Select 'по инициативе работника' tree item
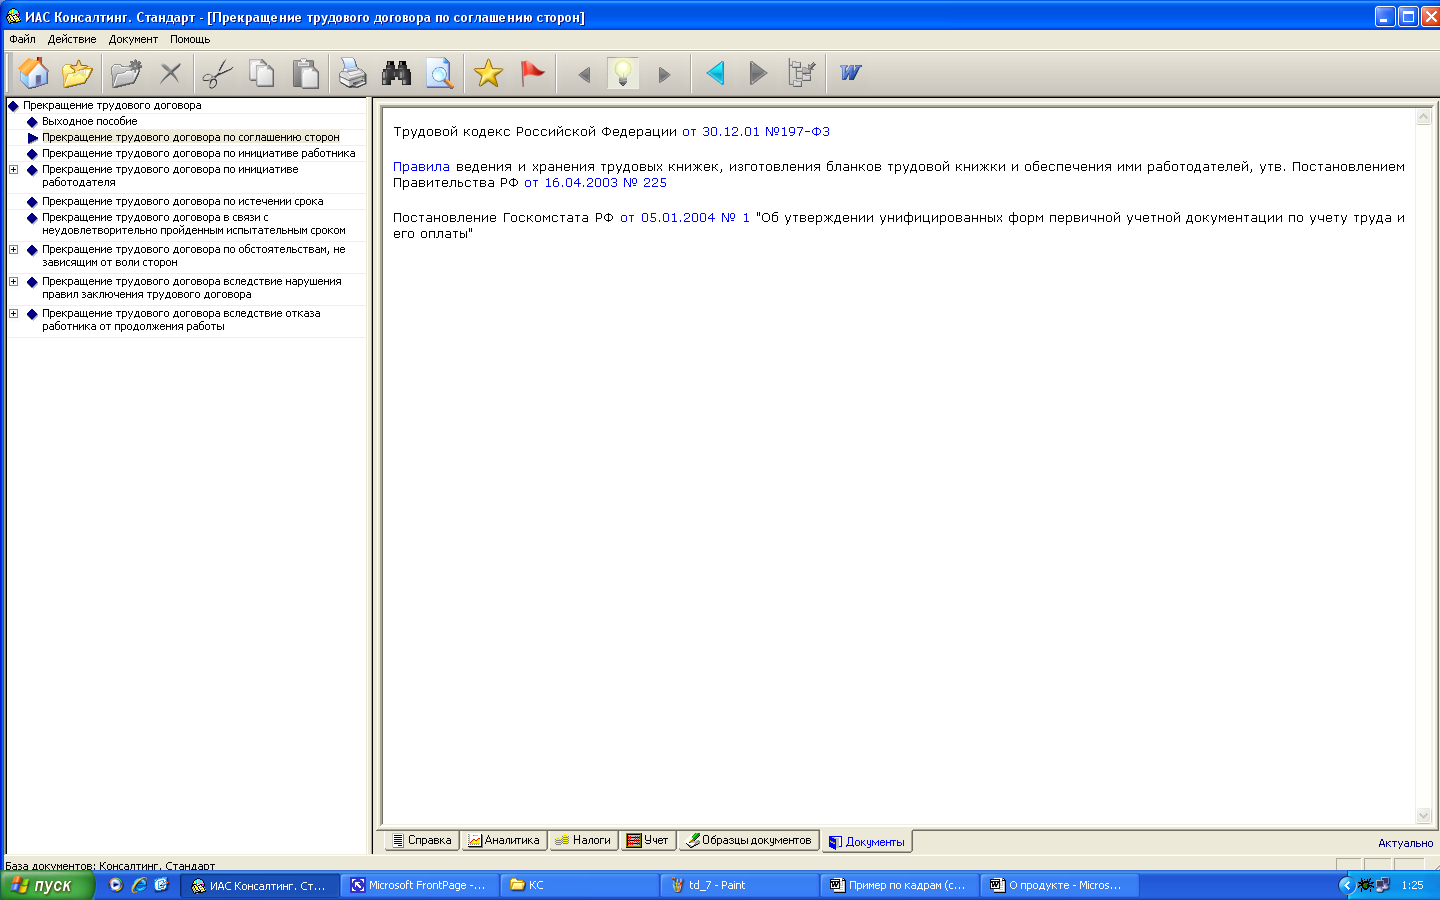The image size is (1440, 900). tap(199, 153)
